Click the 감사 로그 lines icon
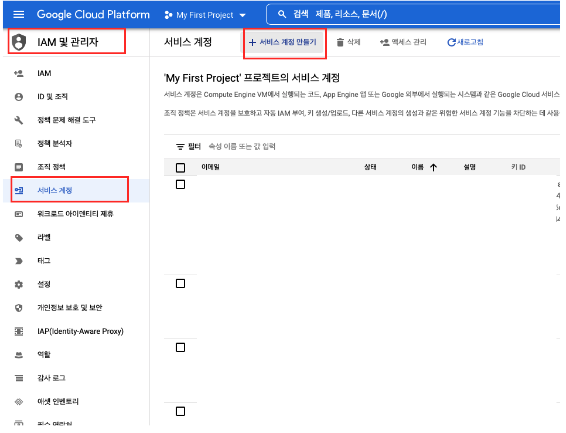Image resolution: width=566 pixels, height=433 pixels. click(19, 378)
